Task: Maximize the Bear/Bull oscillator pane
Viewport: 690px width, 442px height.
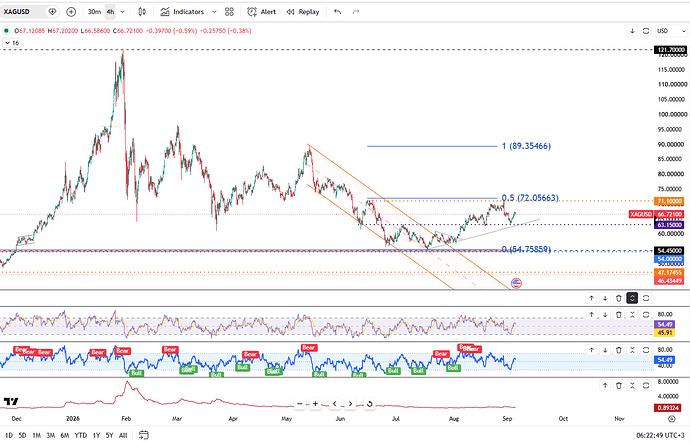Action: point(646,350)
